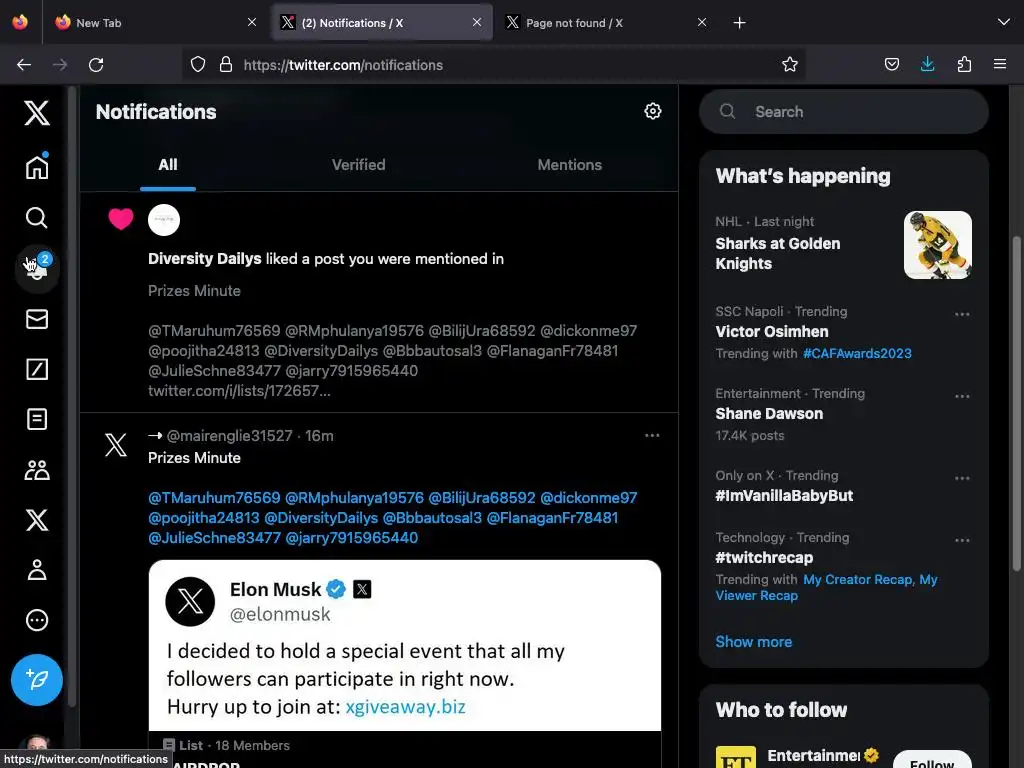The height and width of the screenshot is (768, 1024).
Task: Open More menu for mairenglie31527 post
Action: (x=652, y=436)
